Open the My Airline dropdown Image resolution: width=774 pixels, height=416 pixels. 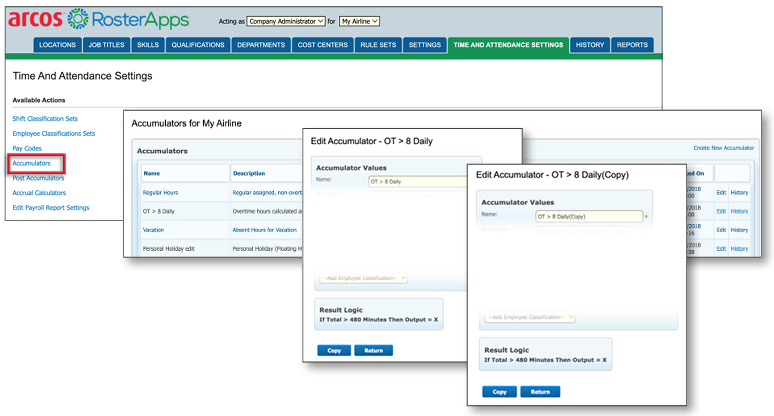tap(359, 21)
